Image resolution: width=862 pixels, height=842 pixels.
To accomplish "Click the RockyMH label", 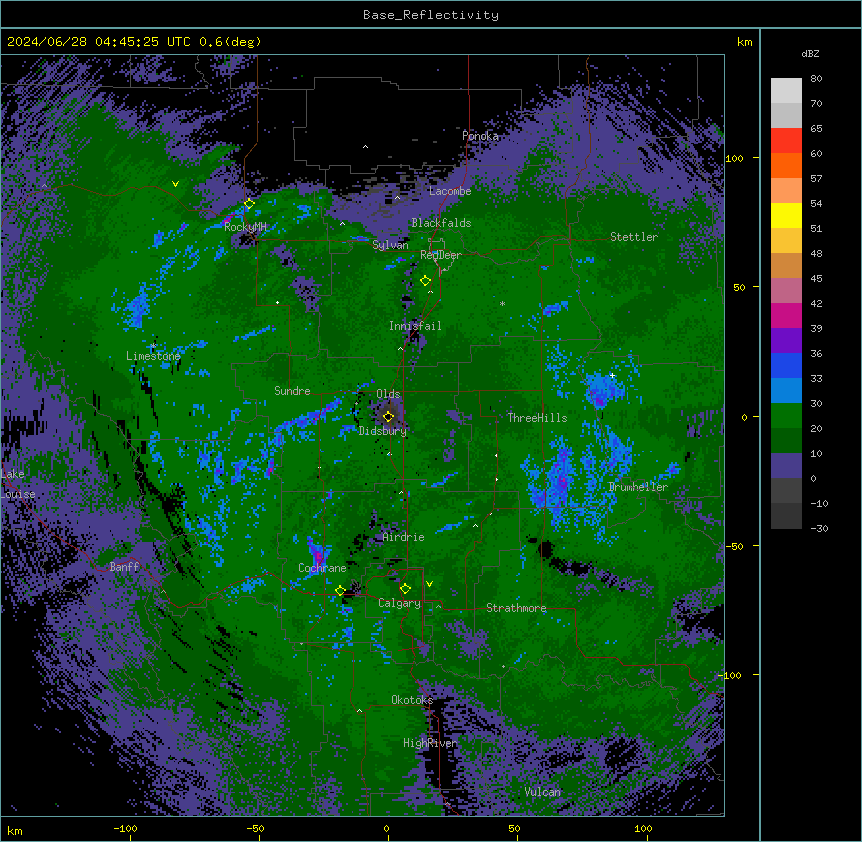I will pos(245,227).
